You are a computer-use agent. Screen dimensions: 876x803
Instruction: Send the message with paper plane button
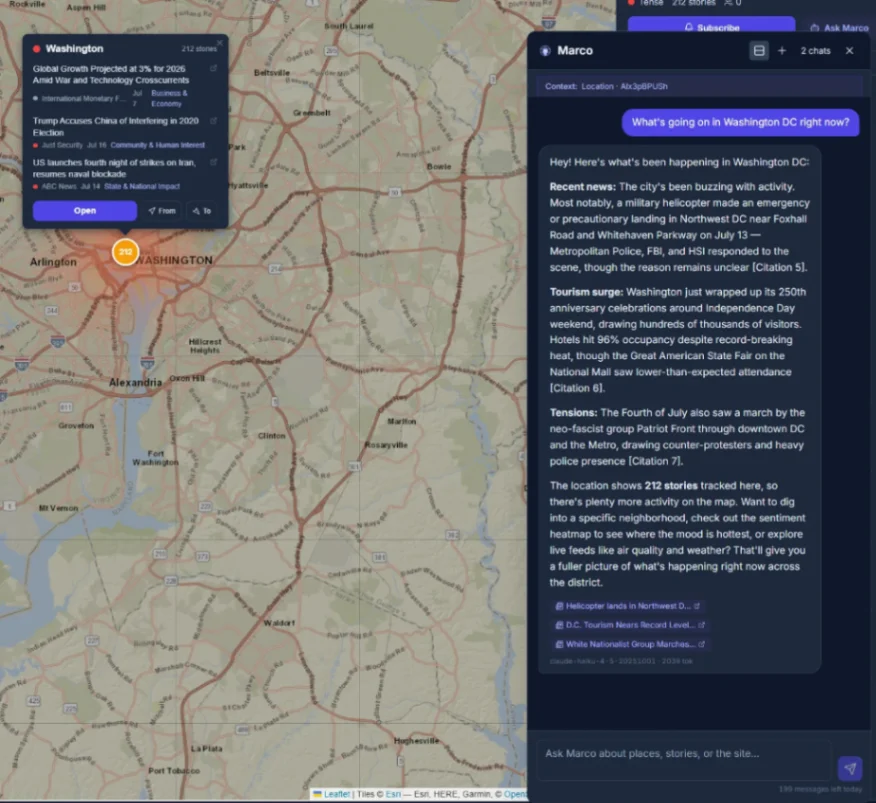pyautogui.click(x=850, y=768)
